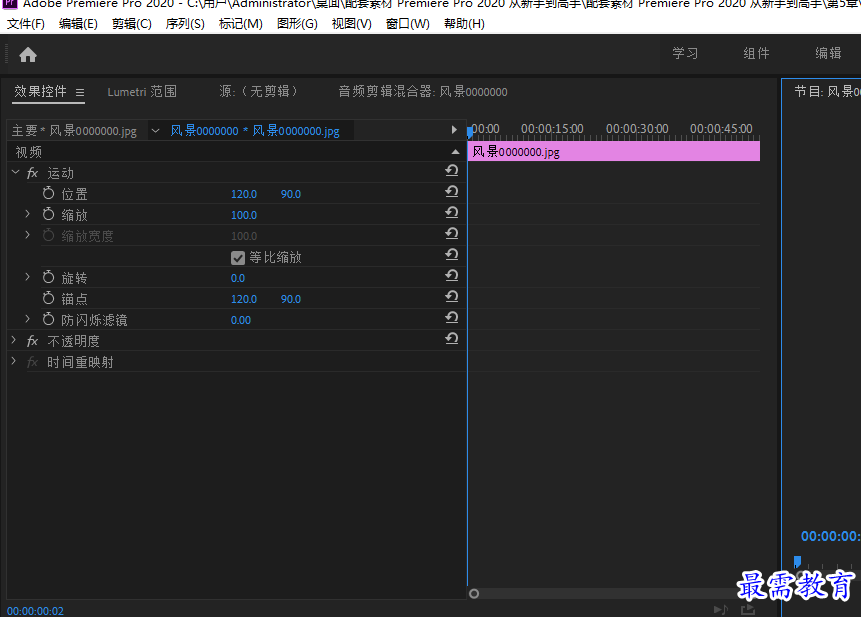Image resolution: width=861 pixels, height=617 pixels.
Task: Toggle the 时间重映射 fx button
Action: (x=32, y=362)
